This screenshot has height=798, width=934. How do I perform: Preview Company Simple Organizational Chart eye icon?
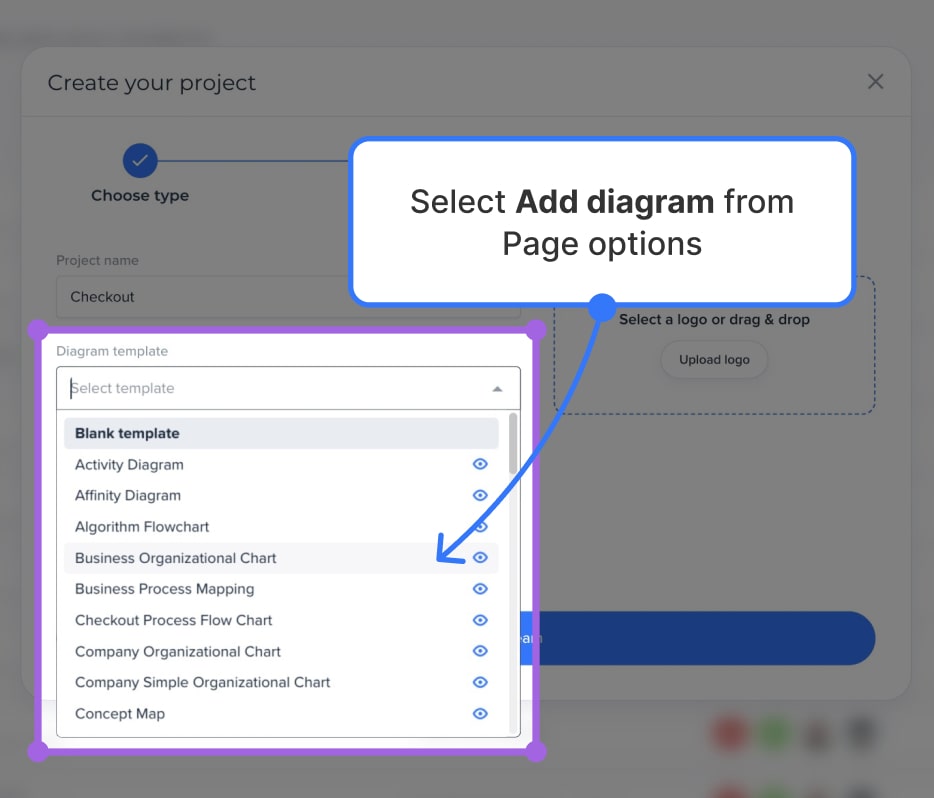(x=480, y=682)
